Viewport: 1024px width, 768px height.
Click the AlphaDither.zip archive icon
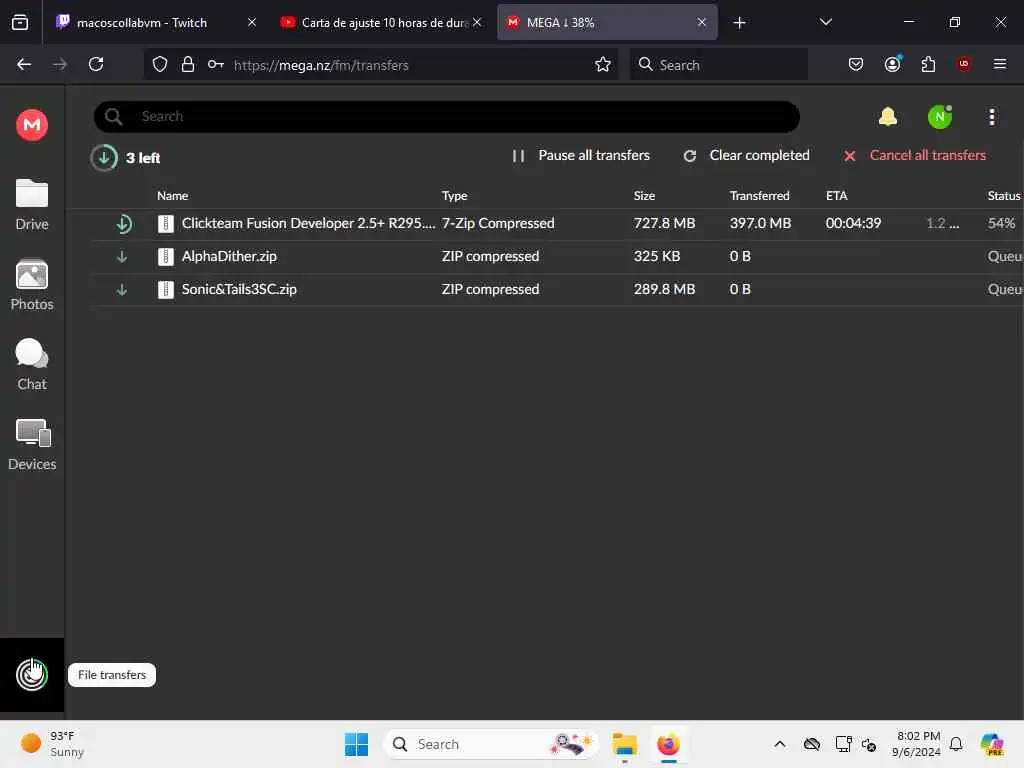click(x=166, y=257)
